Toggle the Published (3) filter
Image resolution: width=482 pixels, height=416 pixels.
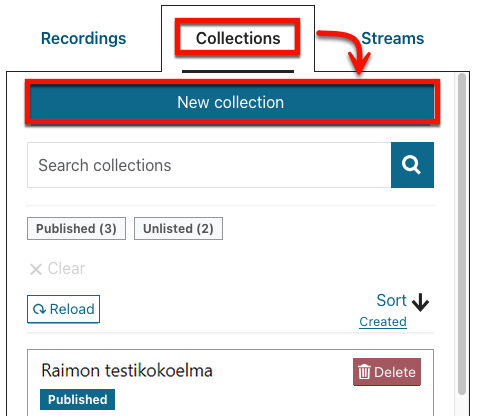pyautogui.click(x=76, y=229)
